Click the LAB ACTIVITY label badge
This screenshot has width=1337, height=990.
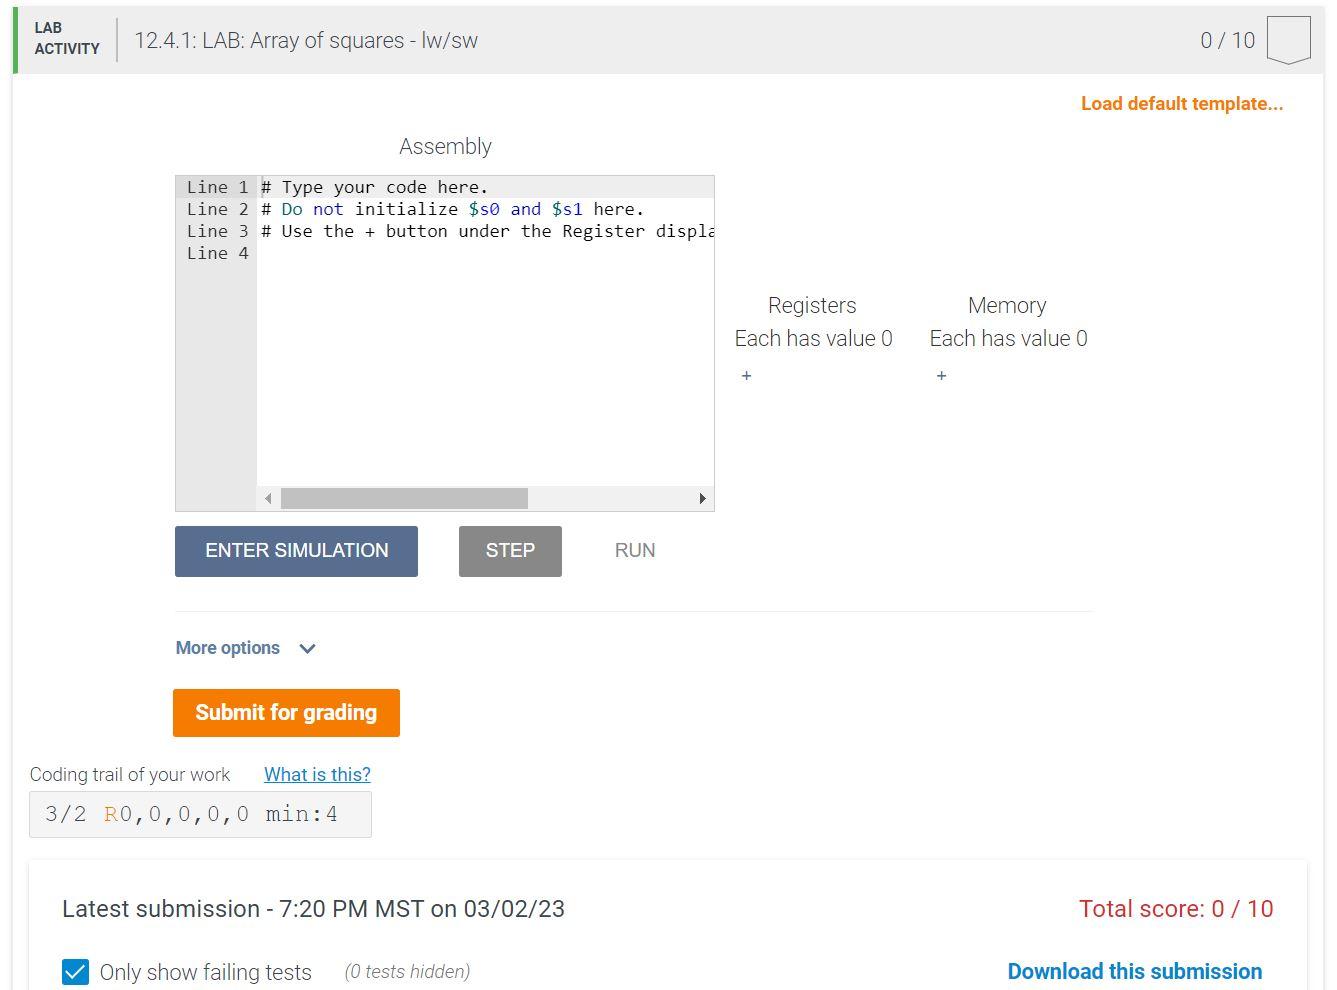coord(64,38)
